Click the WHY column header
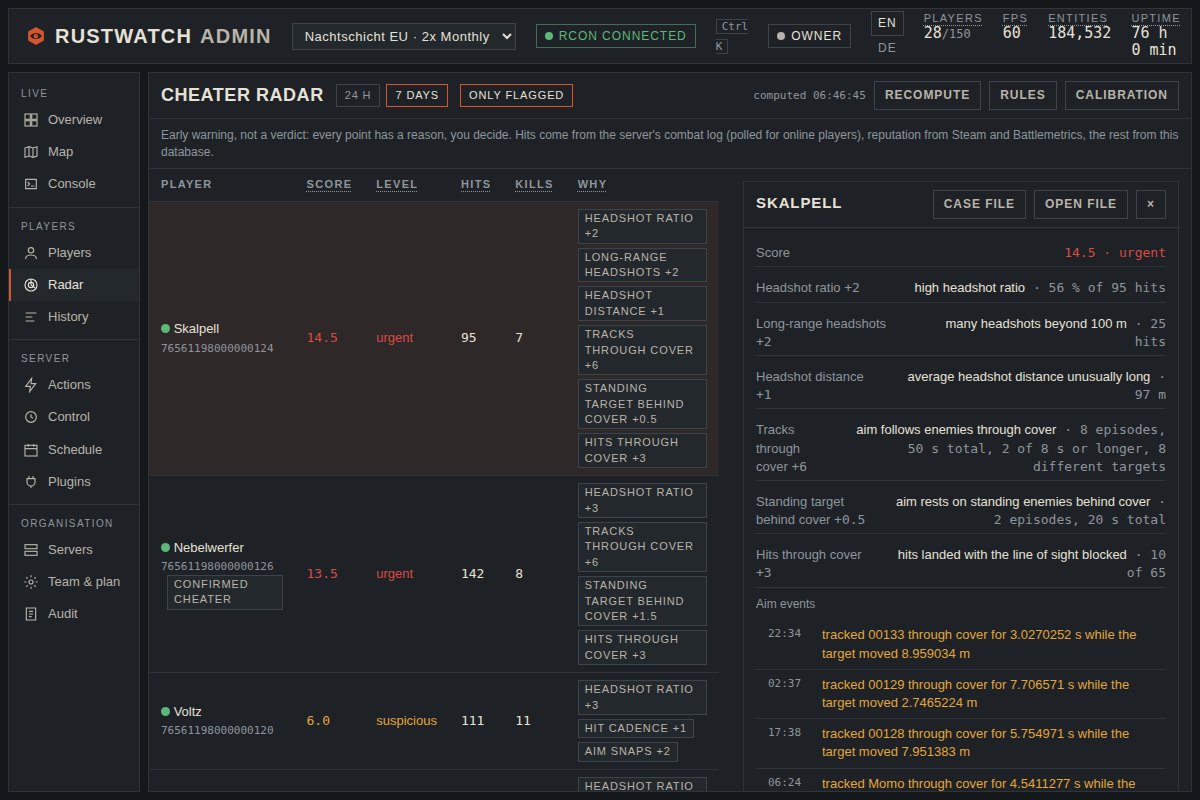Screen dimensions: 1200x800 tap(592, 185)
